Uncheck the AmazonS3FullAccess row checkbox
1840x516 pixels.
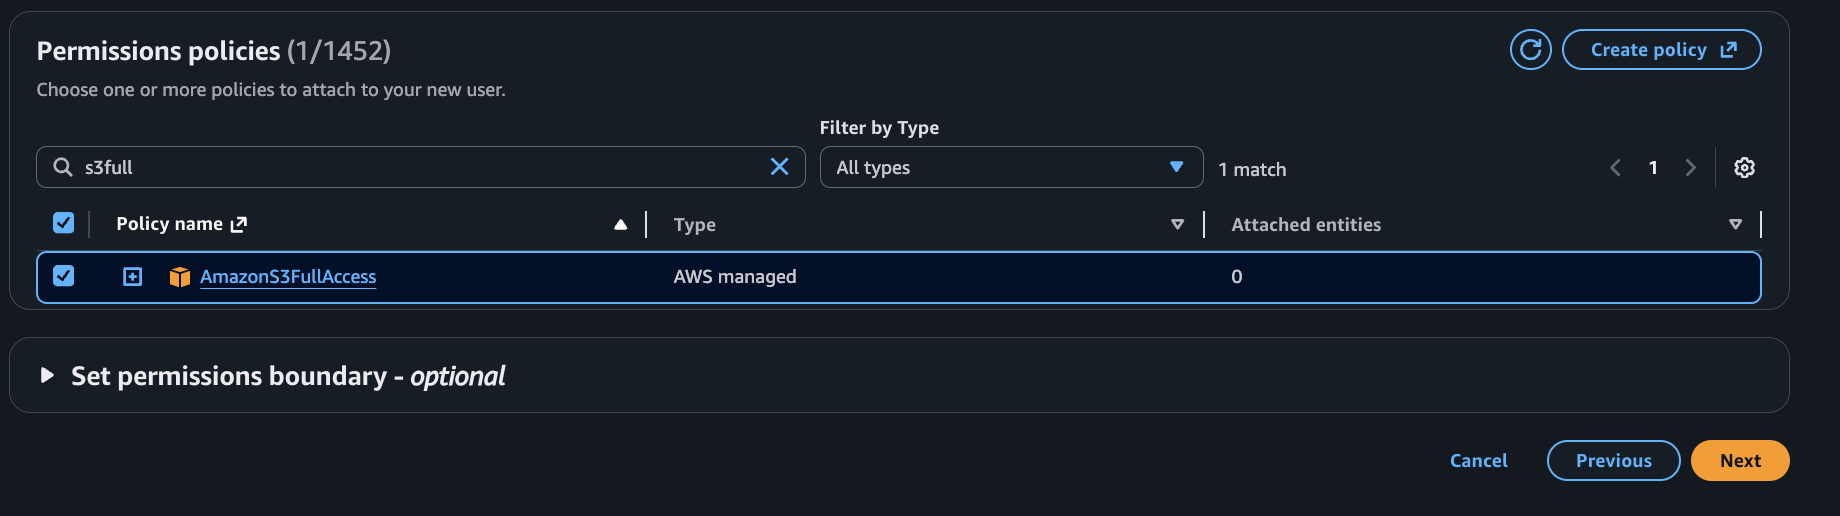coord(63,276)
